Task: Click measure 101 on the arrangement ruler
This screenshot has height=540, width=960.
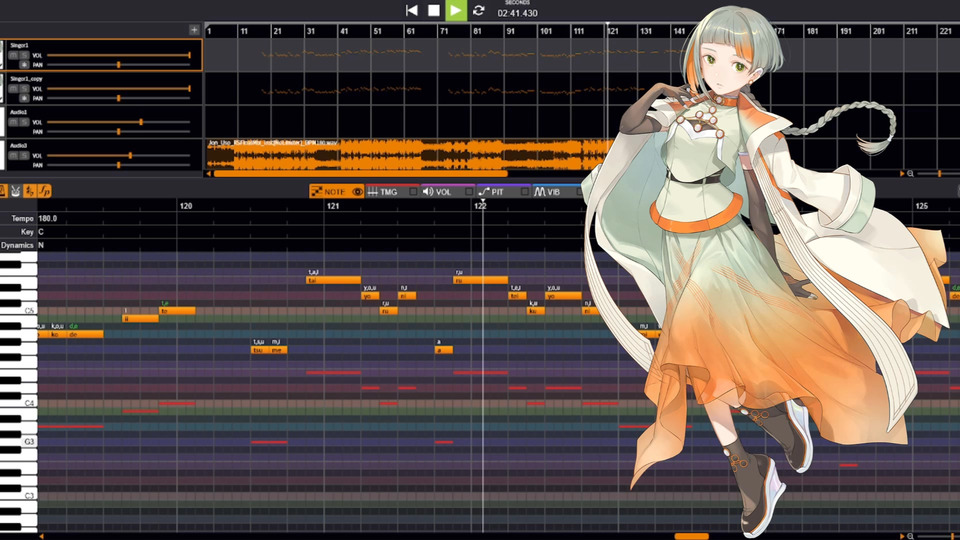Action: click(546, 31)
